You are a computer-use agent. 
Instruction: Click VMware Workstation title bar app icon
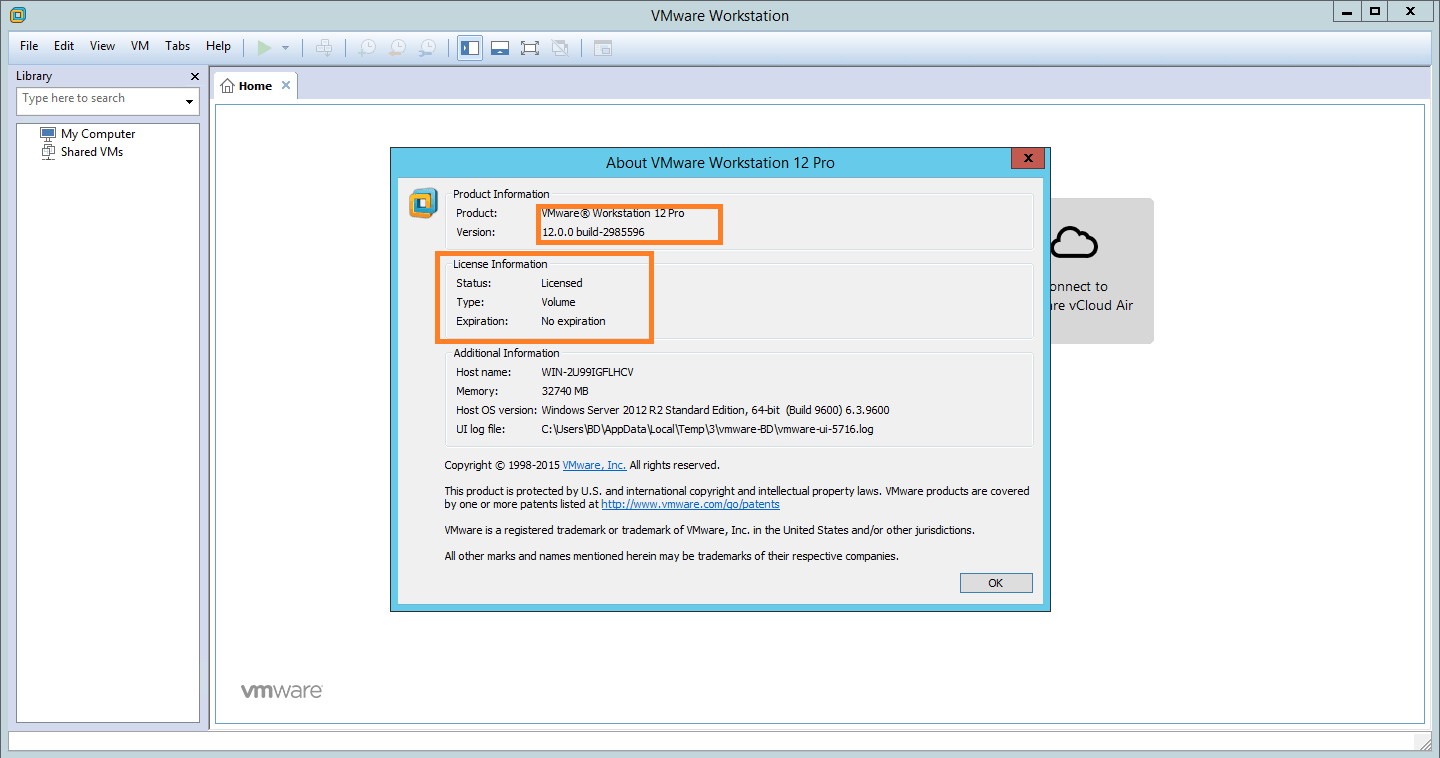click(17, 15)
